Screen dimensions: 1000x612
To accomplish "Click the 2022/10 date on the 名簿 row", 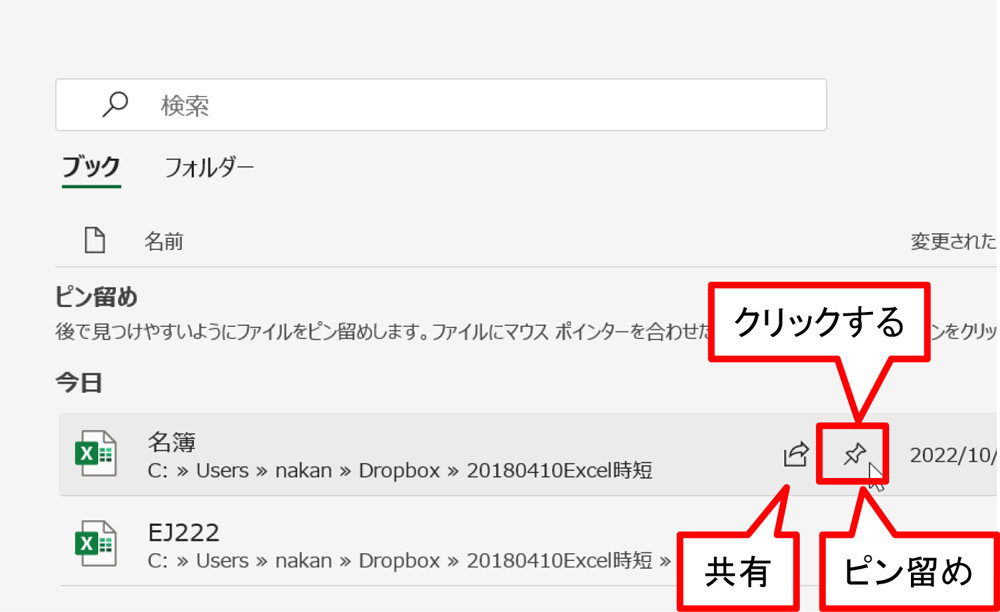I will coord(953,455).
